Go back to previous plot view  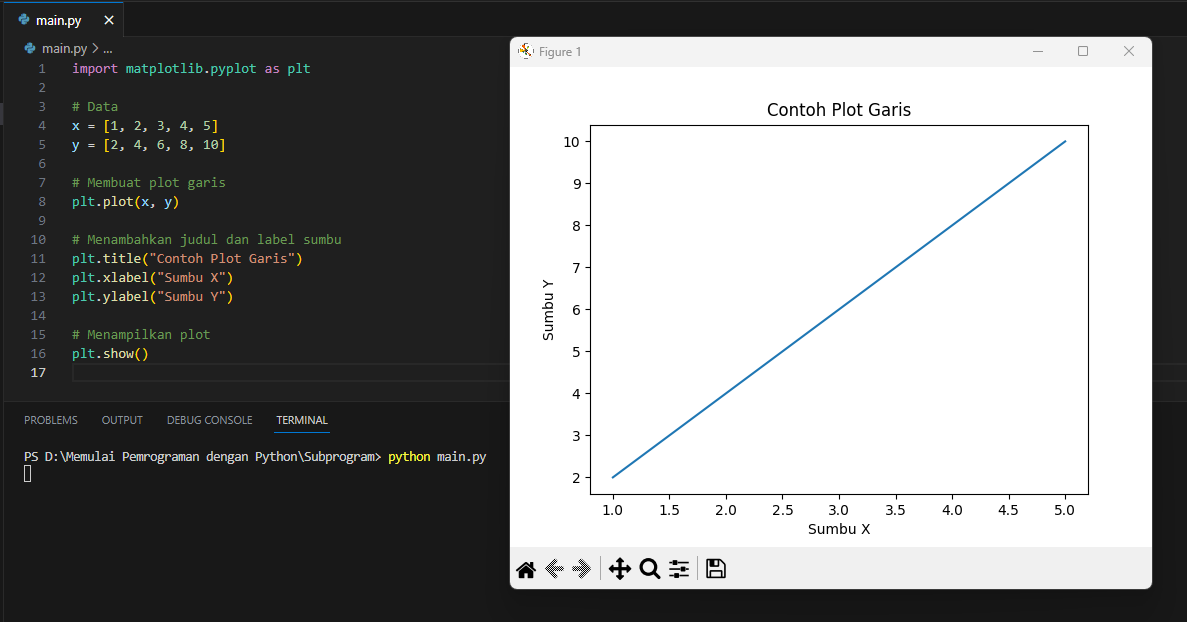(555, 569)
